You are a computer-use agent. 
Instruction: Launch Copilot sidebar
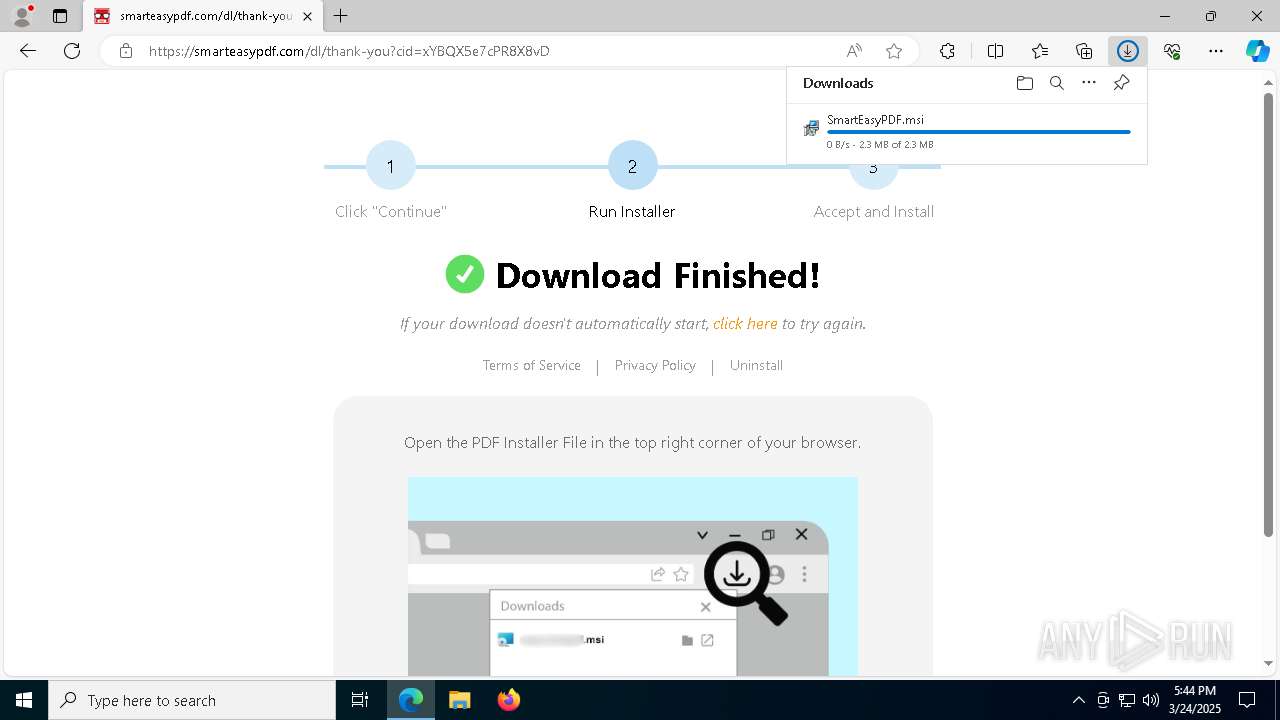1257,51
